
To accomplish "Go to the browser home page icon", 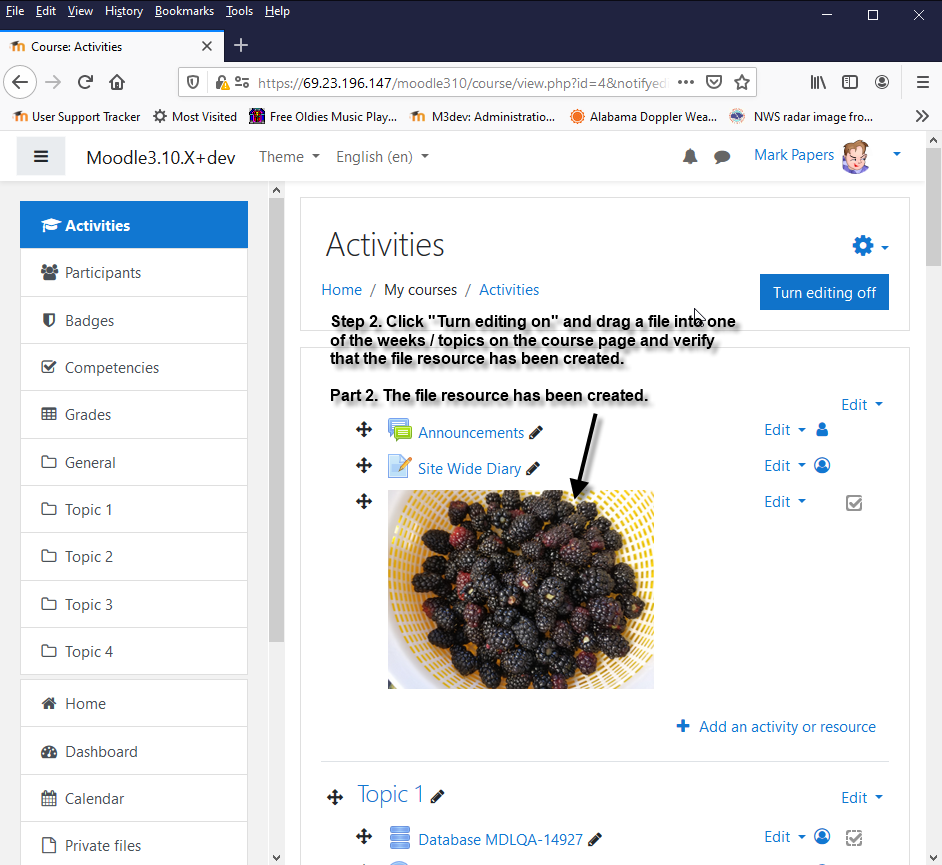I will [117, 82].
